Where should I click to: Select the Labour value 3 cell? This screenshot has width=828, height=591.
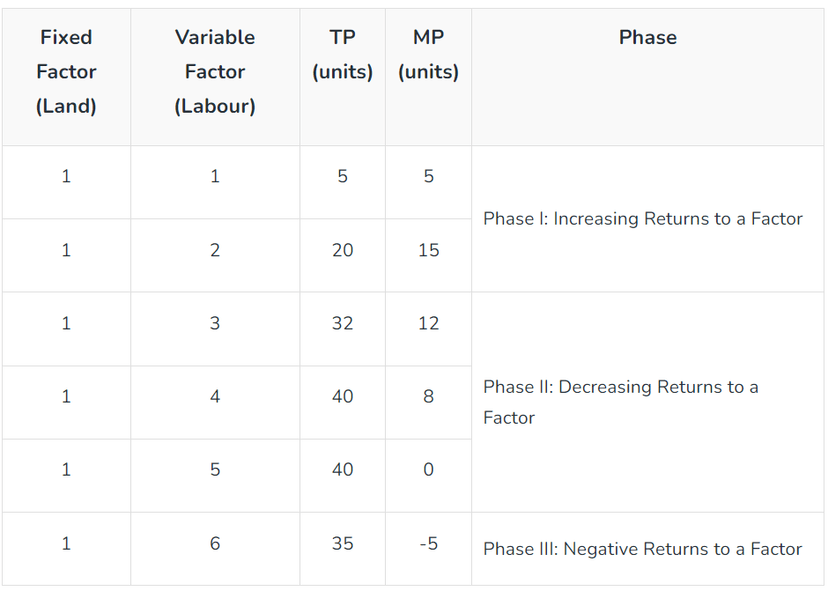(x=215, y=324)
